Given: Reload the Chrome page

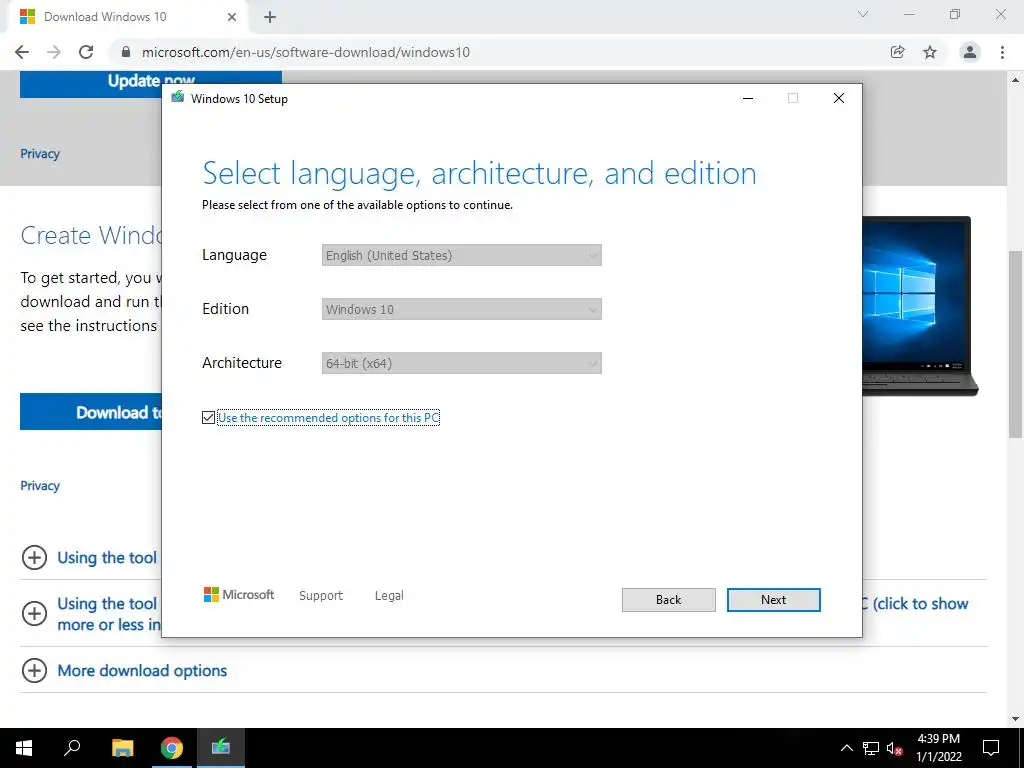Looking at the screenshot, I should point(86,52).
